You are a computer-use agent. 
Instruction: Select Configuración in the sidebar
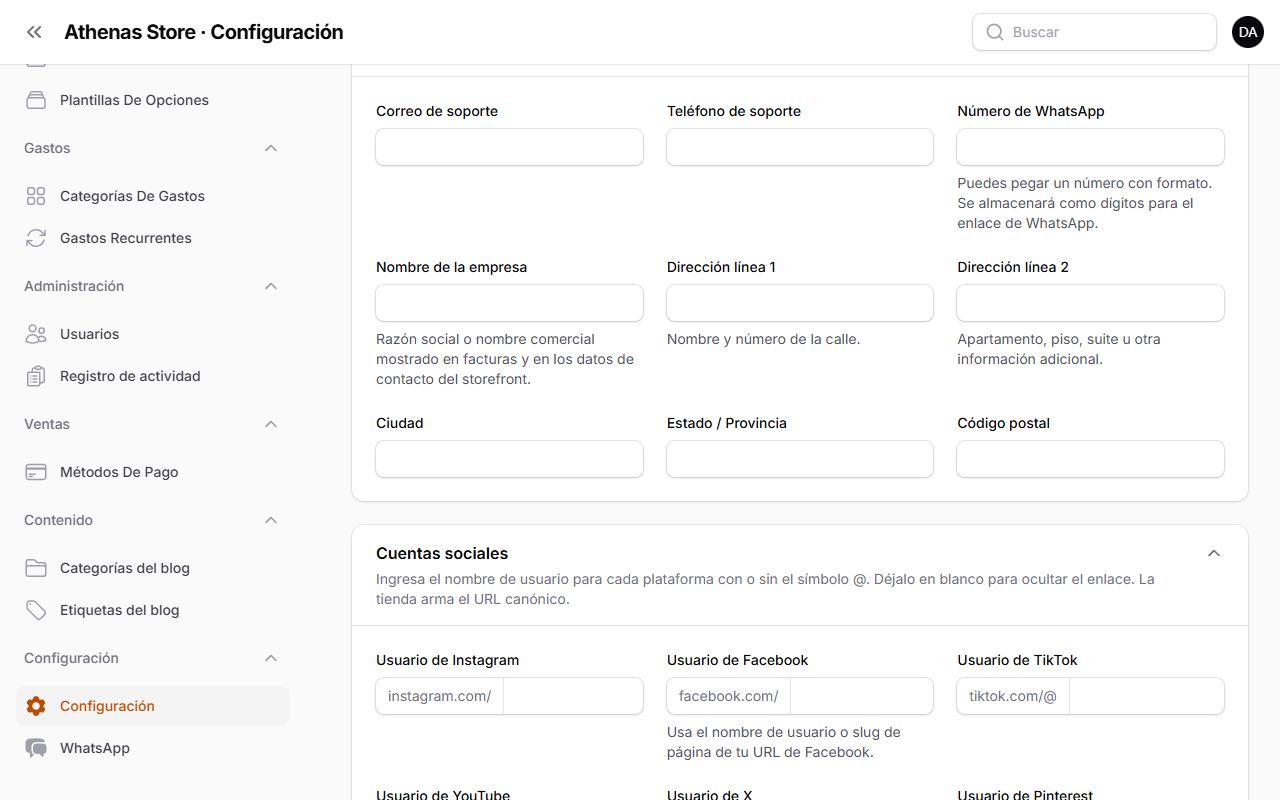click(152, 706)
